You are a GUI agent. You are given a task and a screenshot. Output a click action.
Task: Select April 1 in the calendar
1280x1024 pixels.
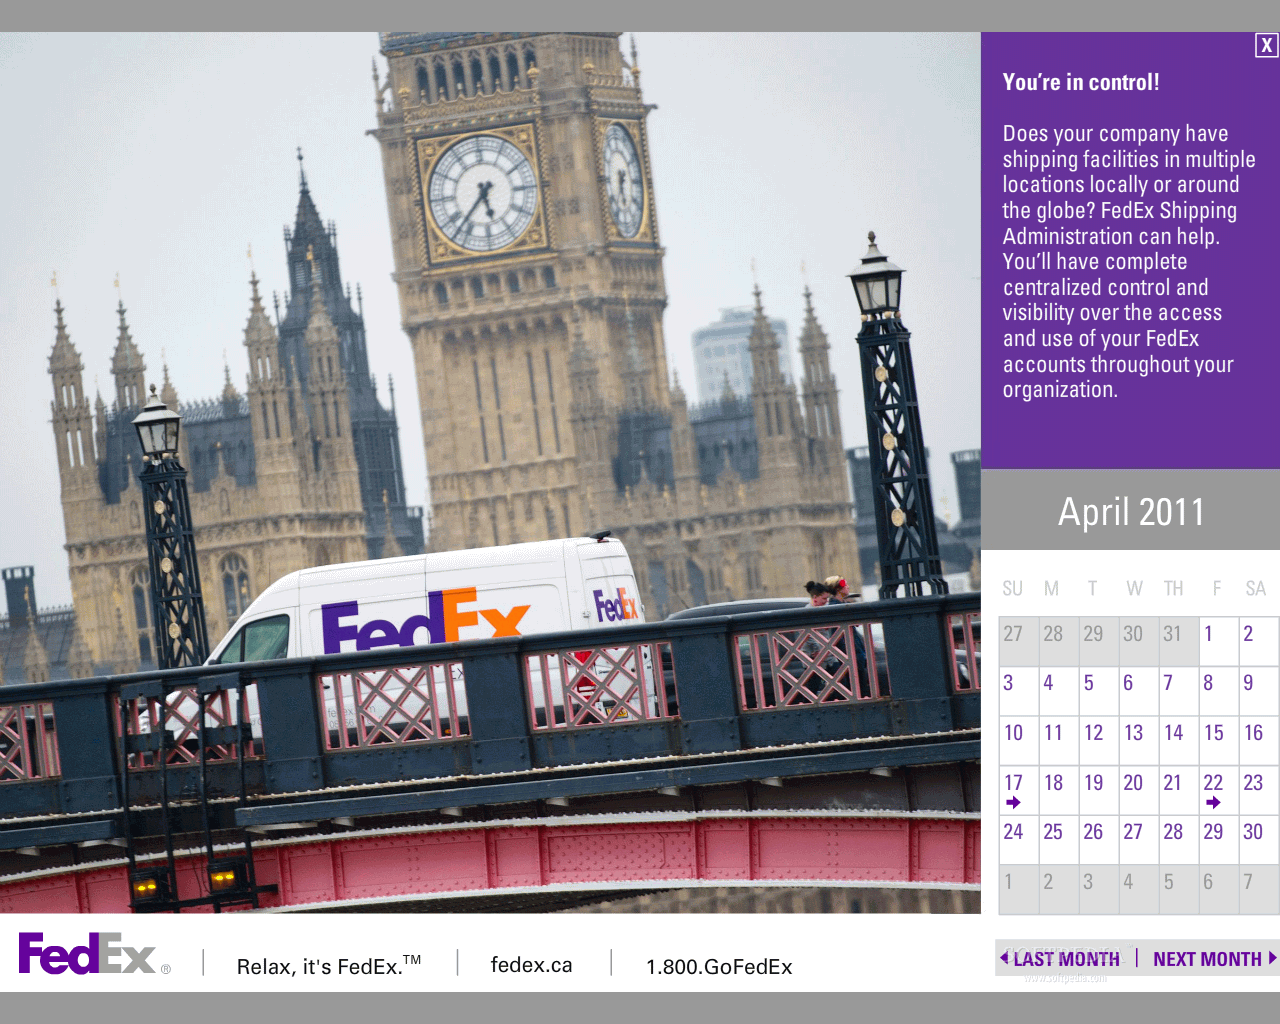(1219, 641)
